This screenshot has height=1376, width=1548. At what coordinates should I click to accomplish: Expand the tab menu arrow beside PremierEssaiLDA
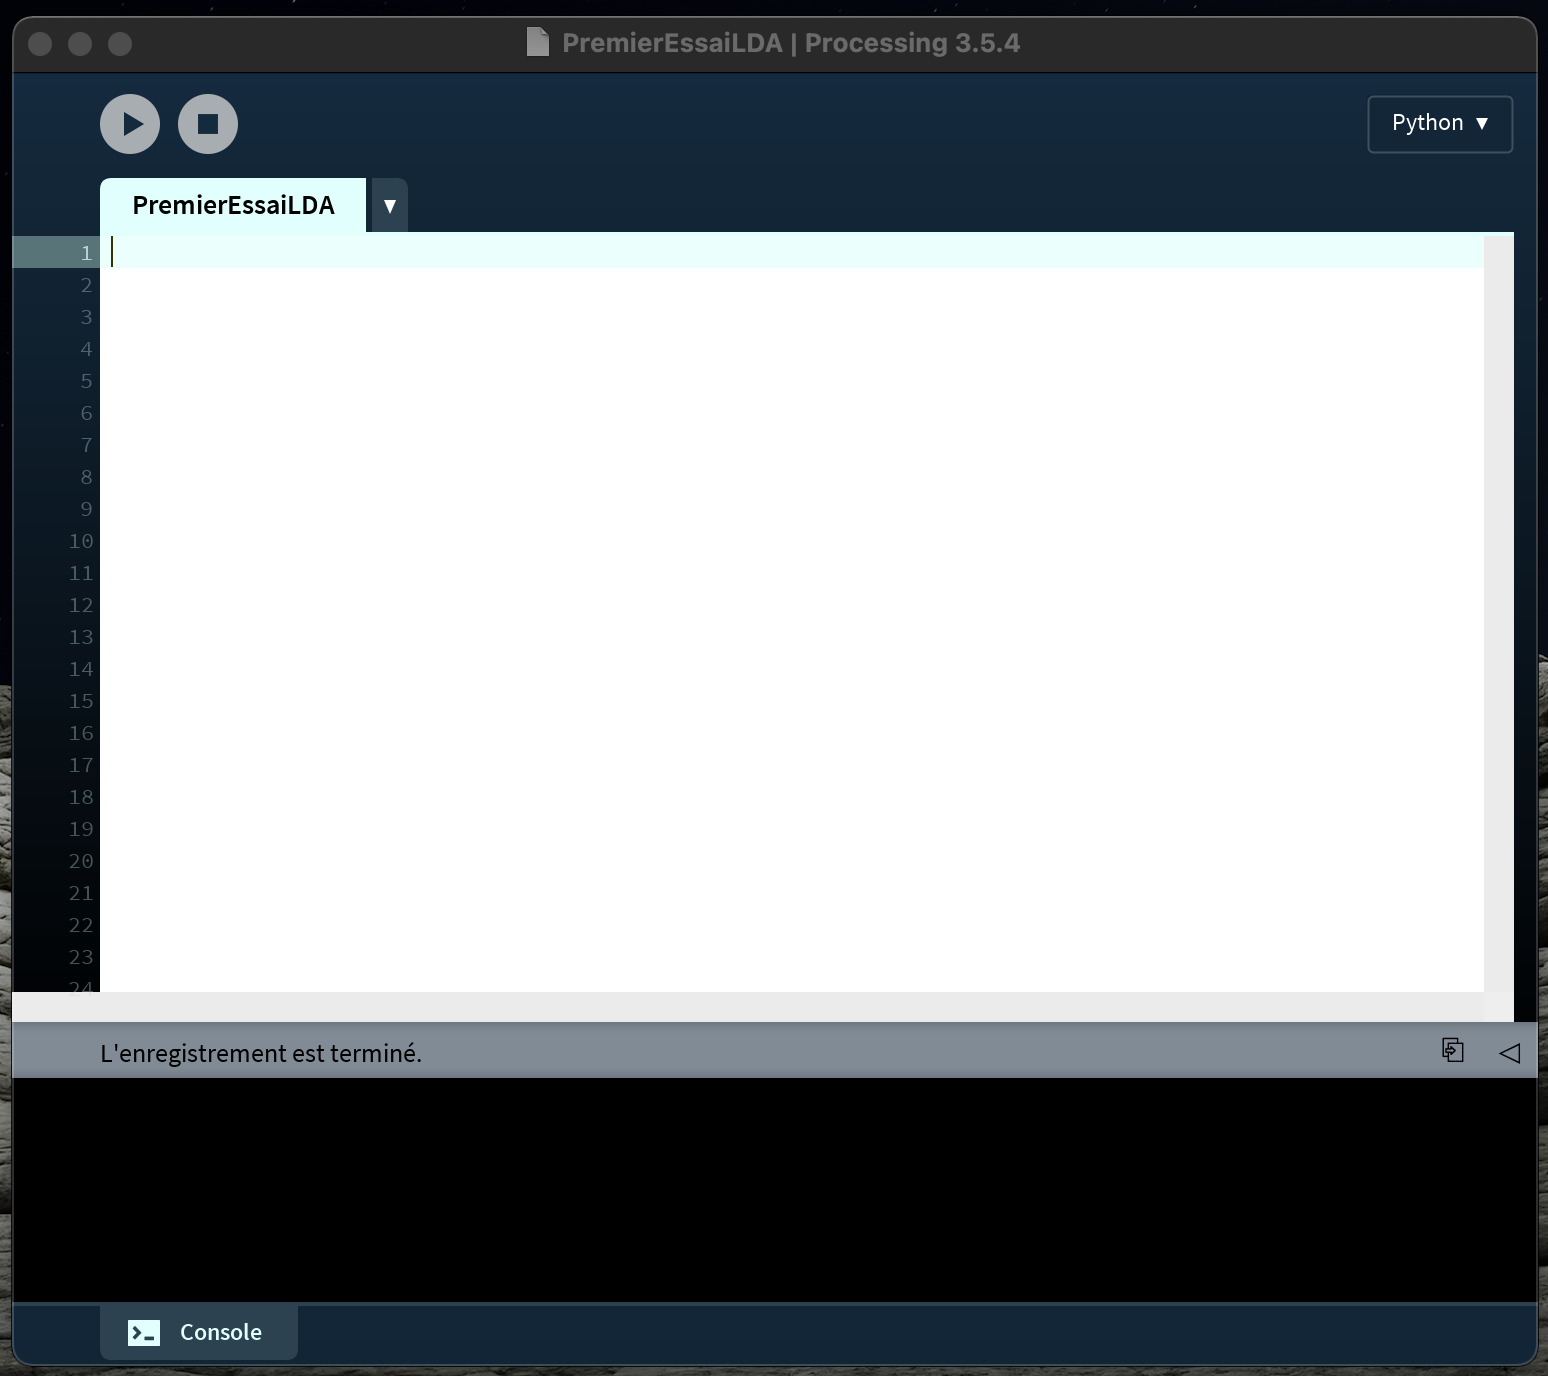389,206
